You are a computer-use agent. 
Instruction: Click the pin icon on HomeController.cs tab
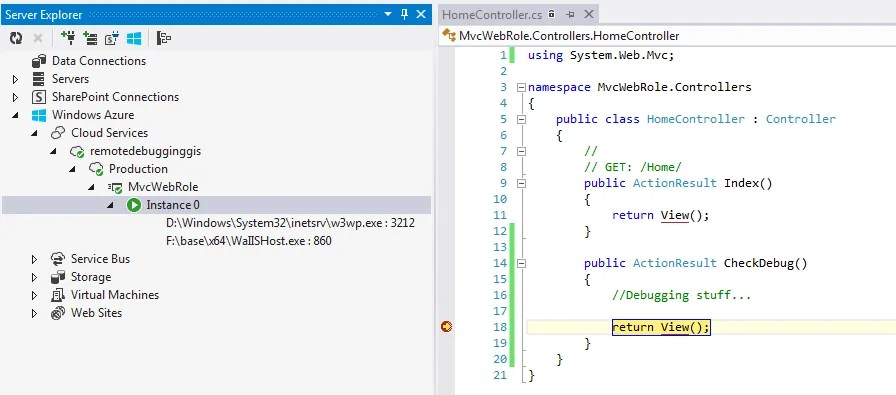pyautogui.click(x=570, y=14)
